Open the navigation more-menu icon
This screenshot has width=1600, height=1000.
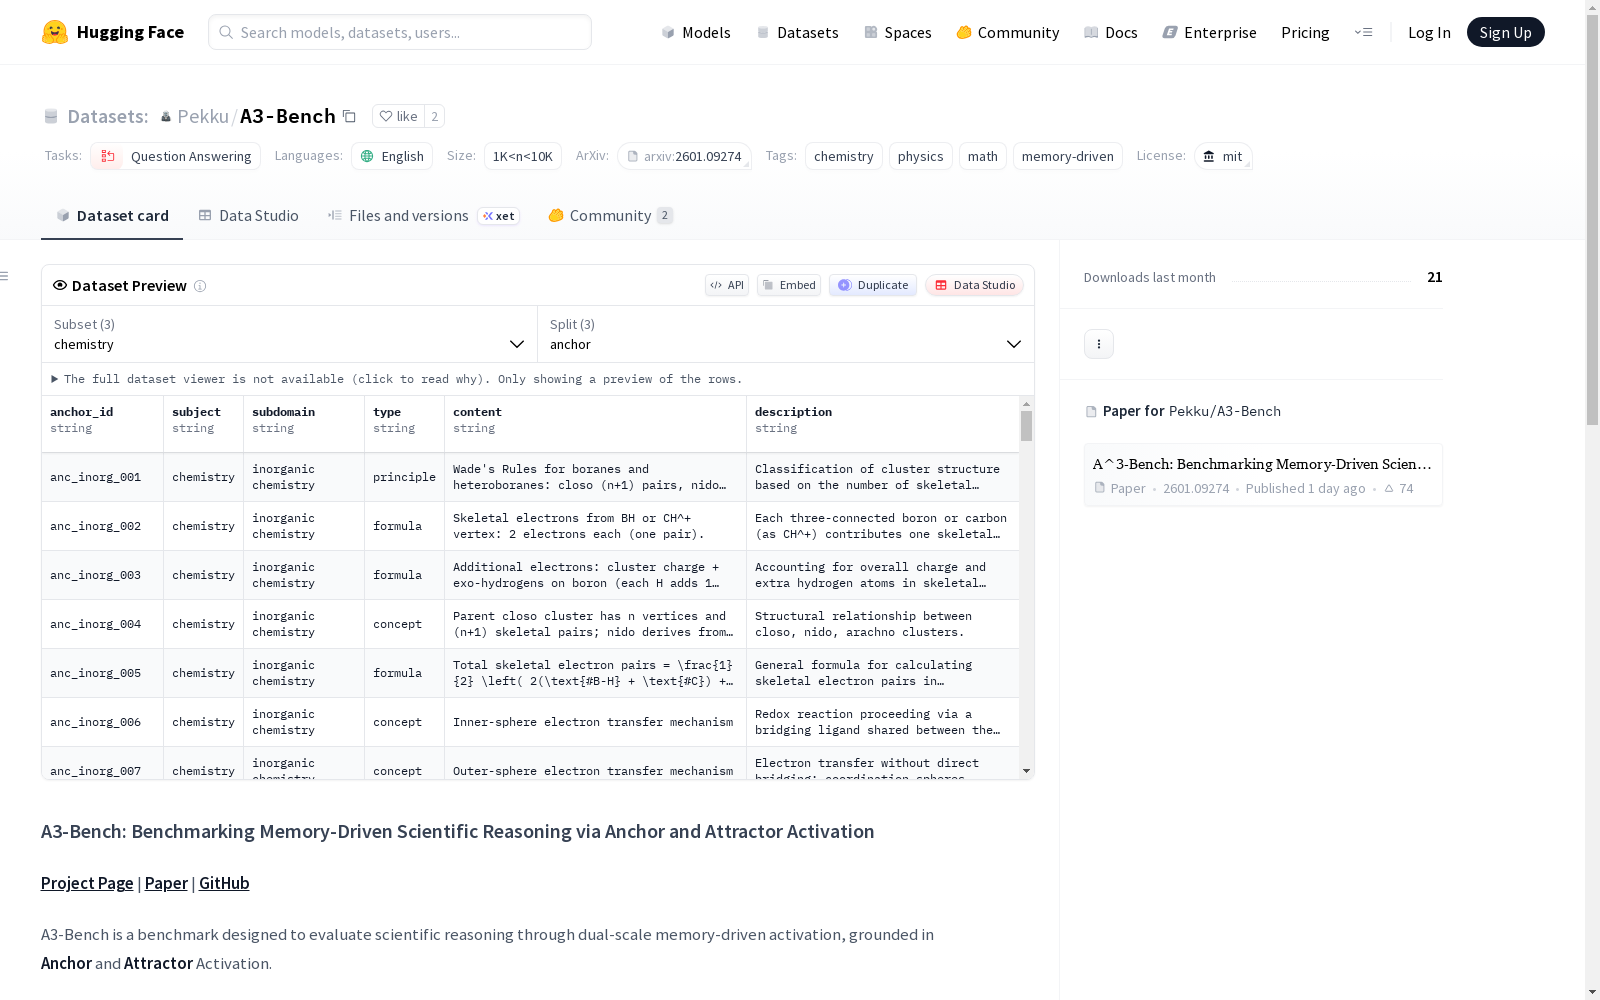click(1363, 32)
